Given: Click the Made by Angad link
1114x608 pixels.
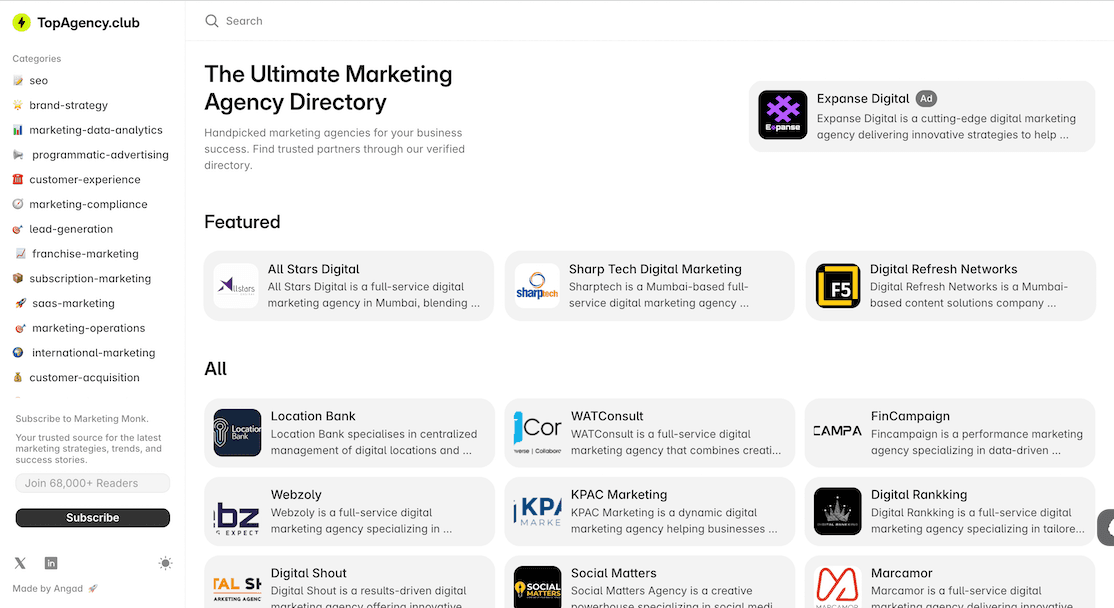Looking at the screenshot, I should [x=48, y=588].
